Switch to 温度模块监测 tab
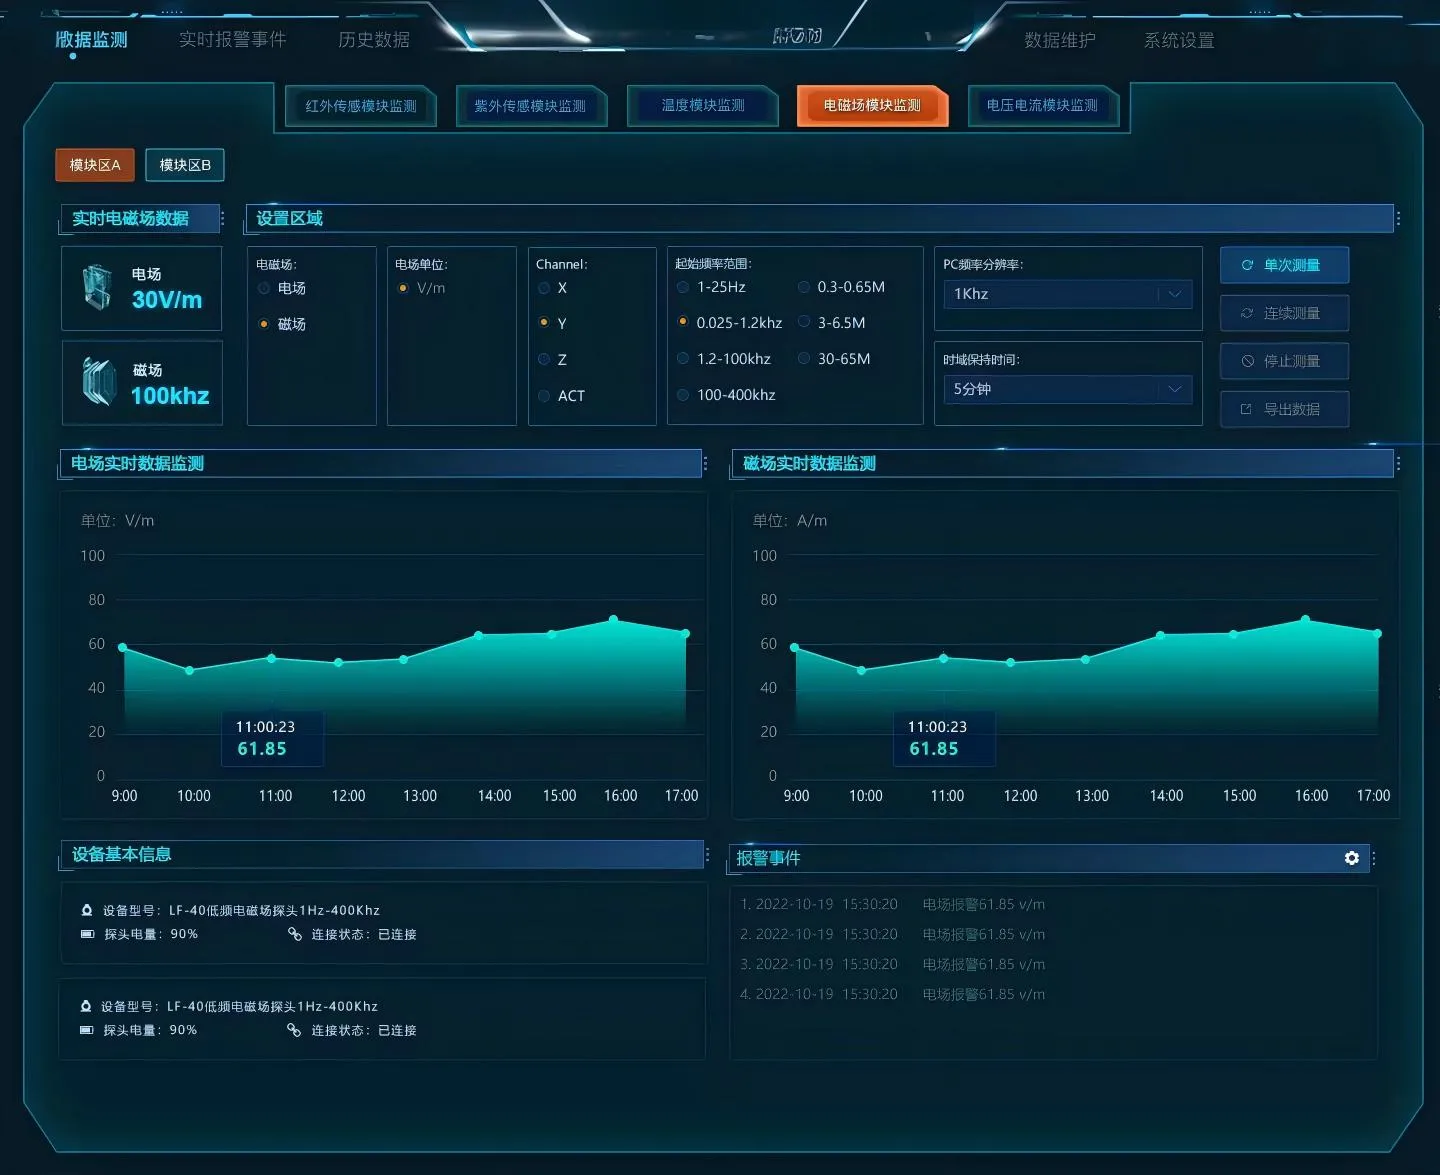This screenshot has height=1175, width=1440. 703,105
